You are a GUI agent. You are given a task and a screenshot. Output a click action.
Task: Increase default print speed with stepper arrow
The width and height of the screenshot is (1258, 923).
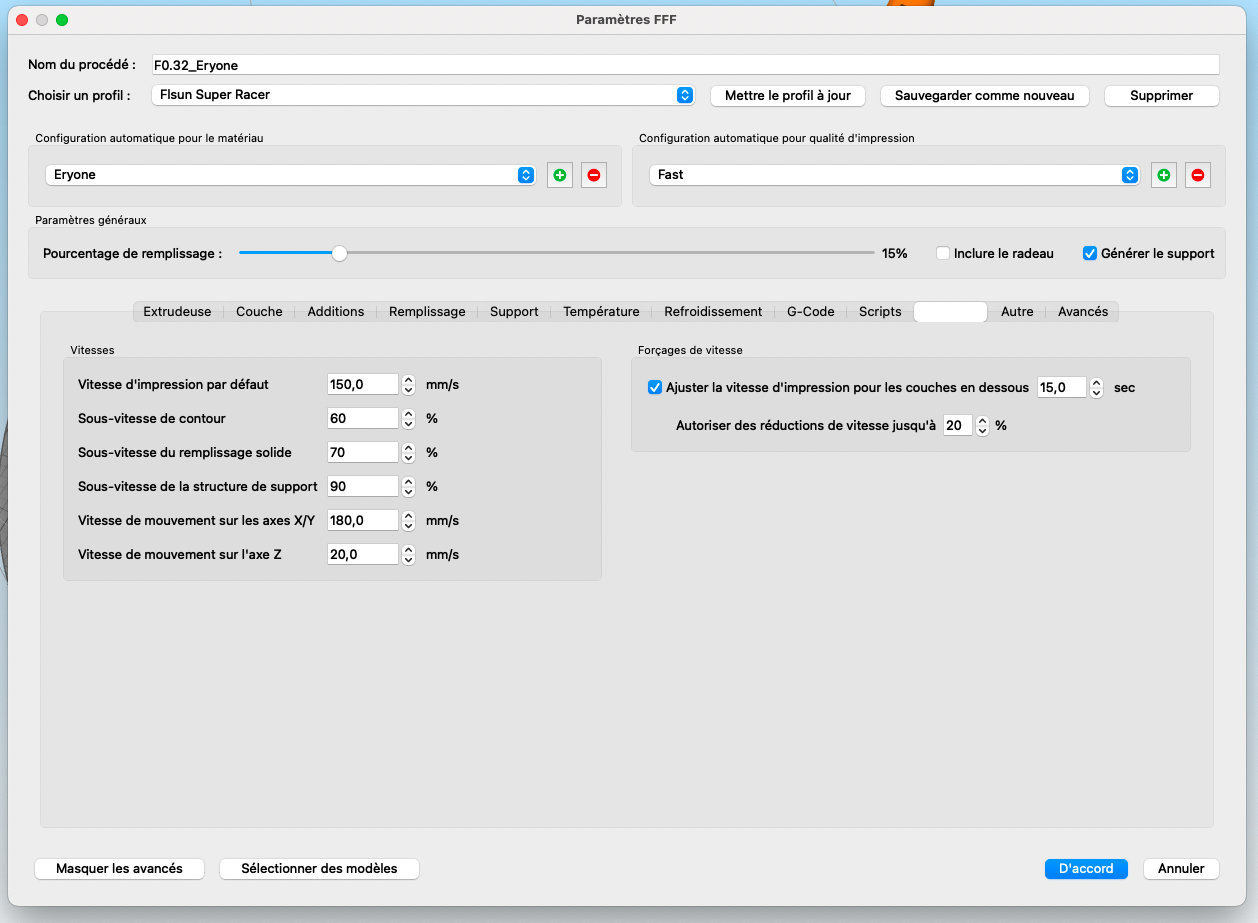(408, 380)
